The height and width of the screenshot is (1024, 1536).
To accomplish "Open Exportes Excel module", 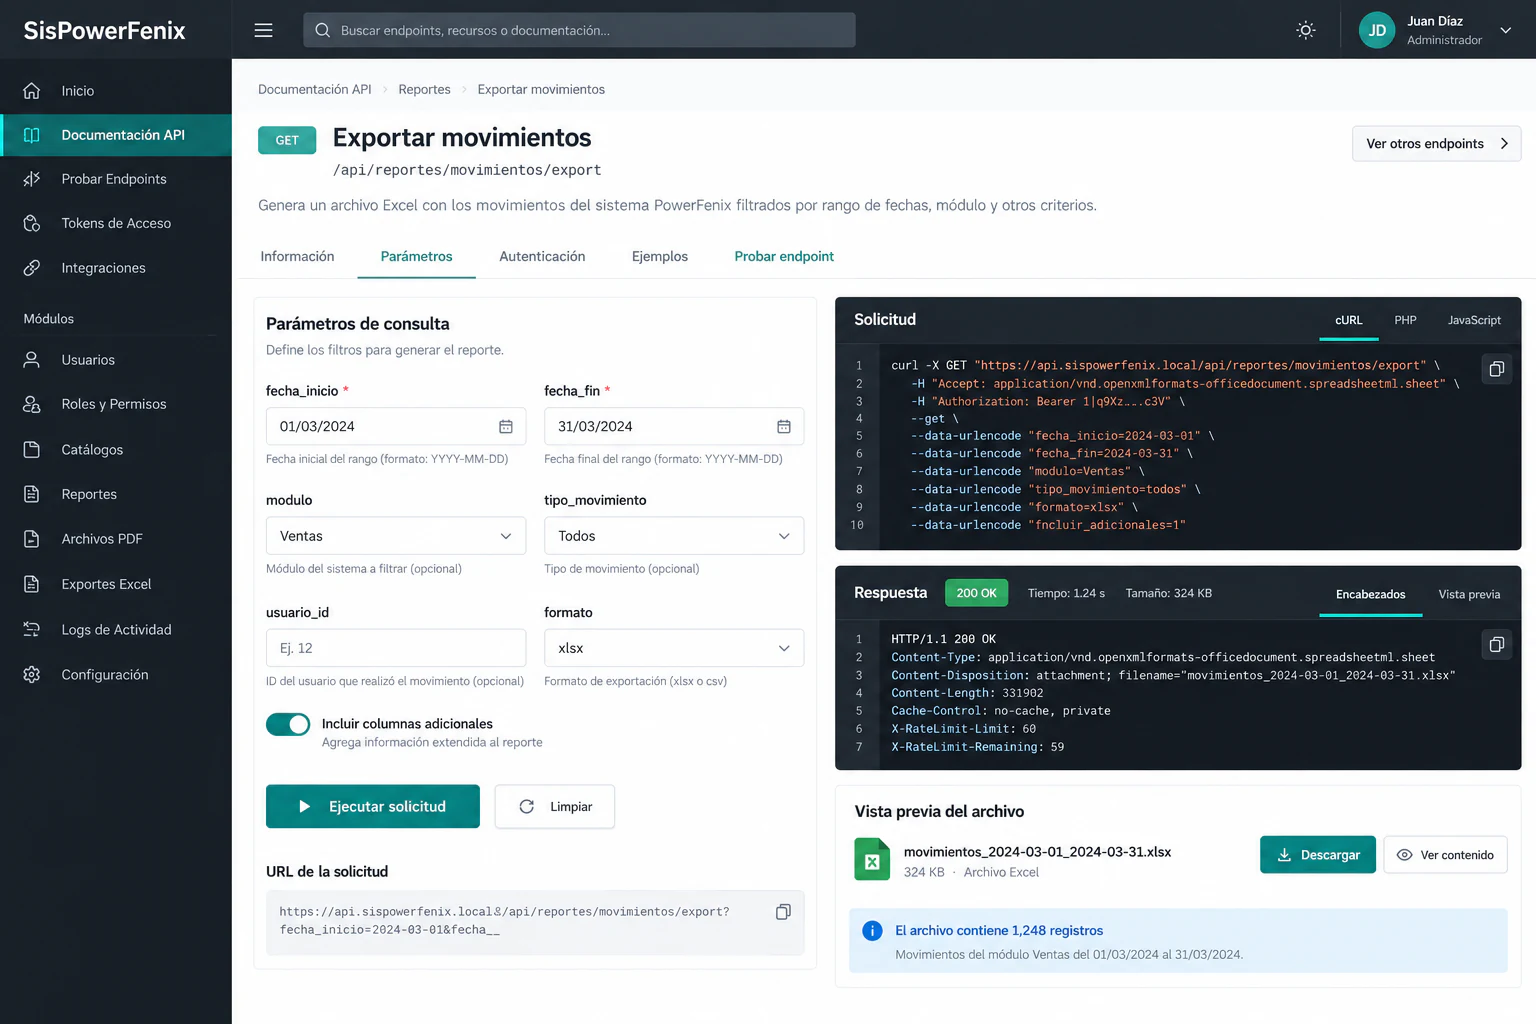I will 116,584.
